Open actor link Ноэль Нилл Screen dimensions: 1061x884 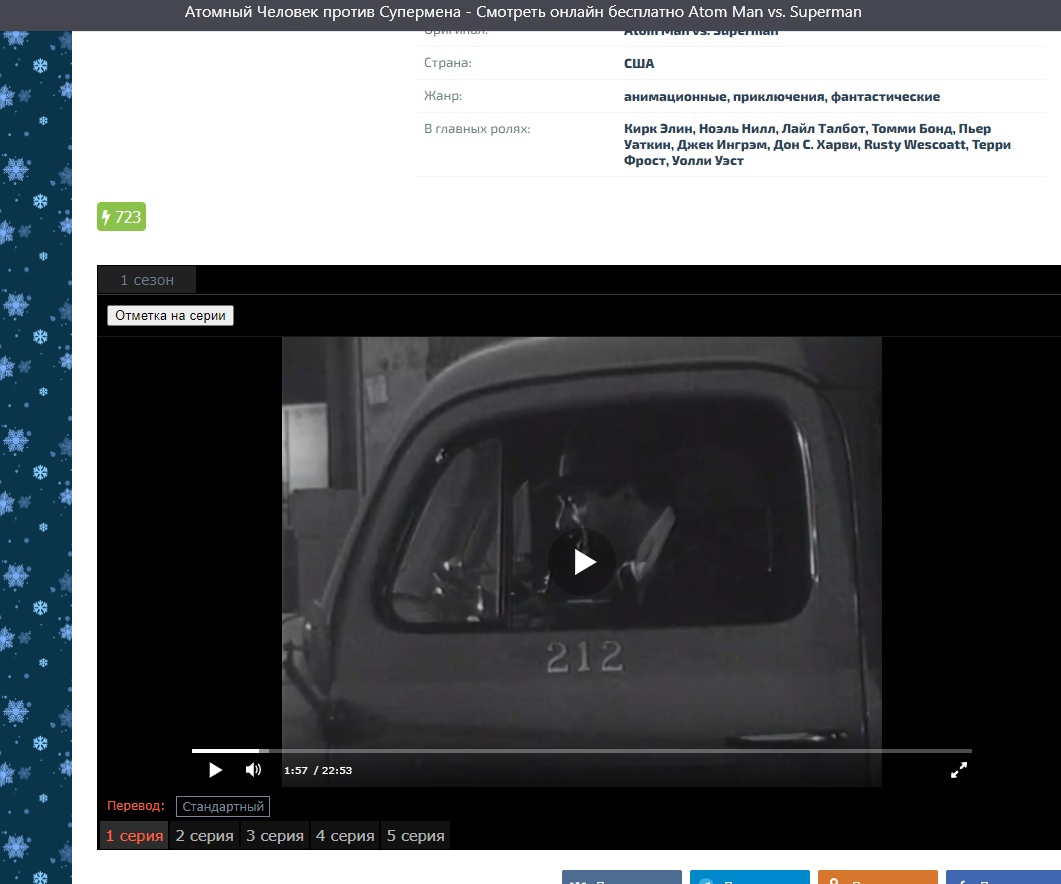pyautogui.click(x=737, y=129)
